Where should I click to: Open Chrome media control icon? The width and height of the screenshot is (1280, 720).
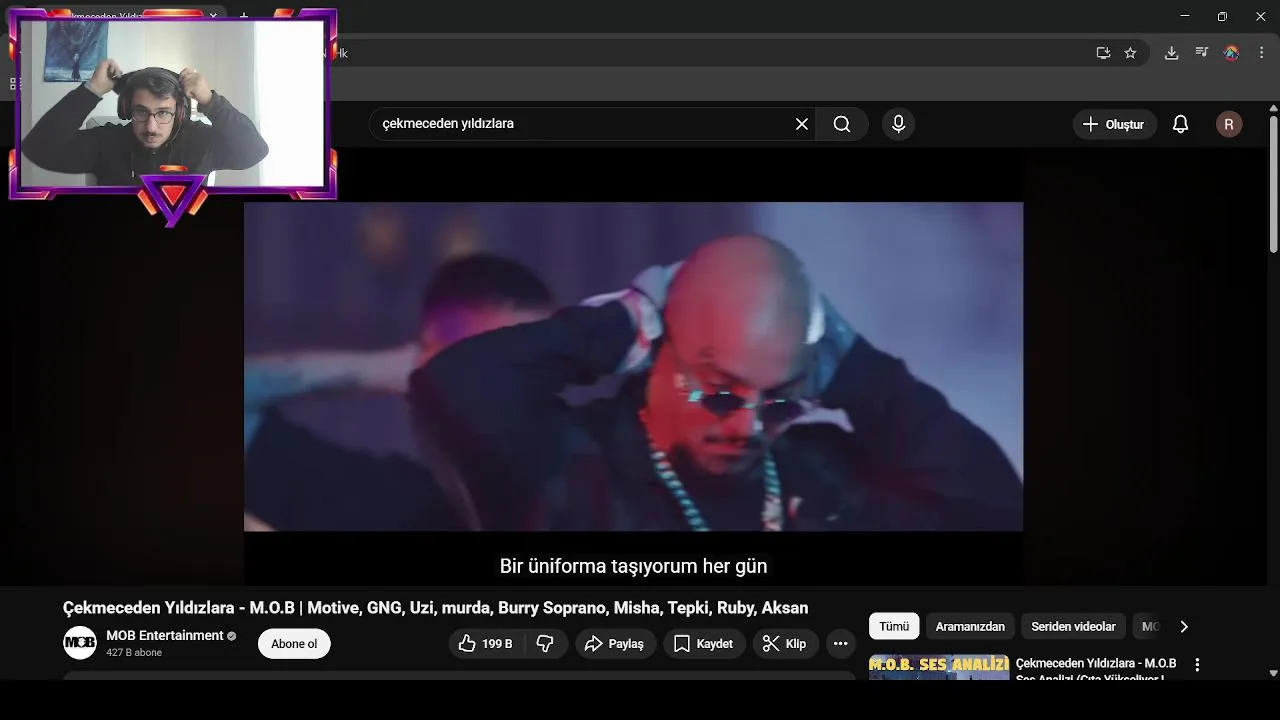1201,53
